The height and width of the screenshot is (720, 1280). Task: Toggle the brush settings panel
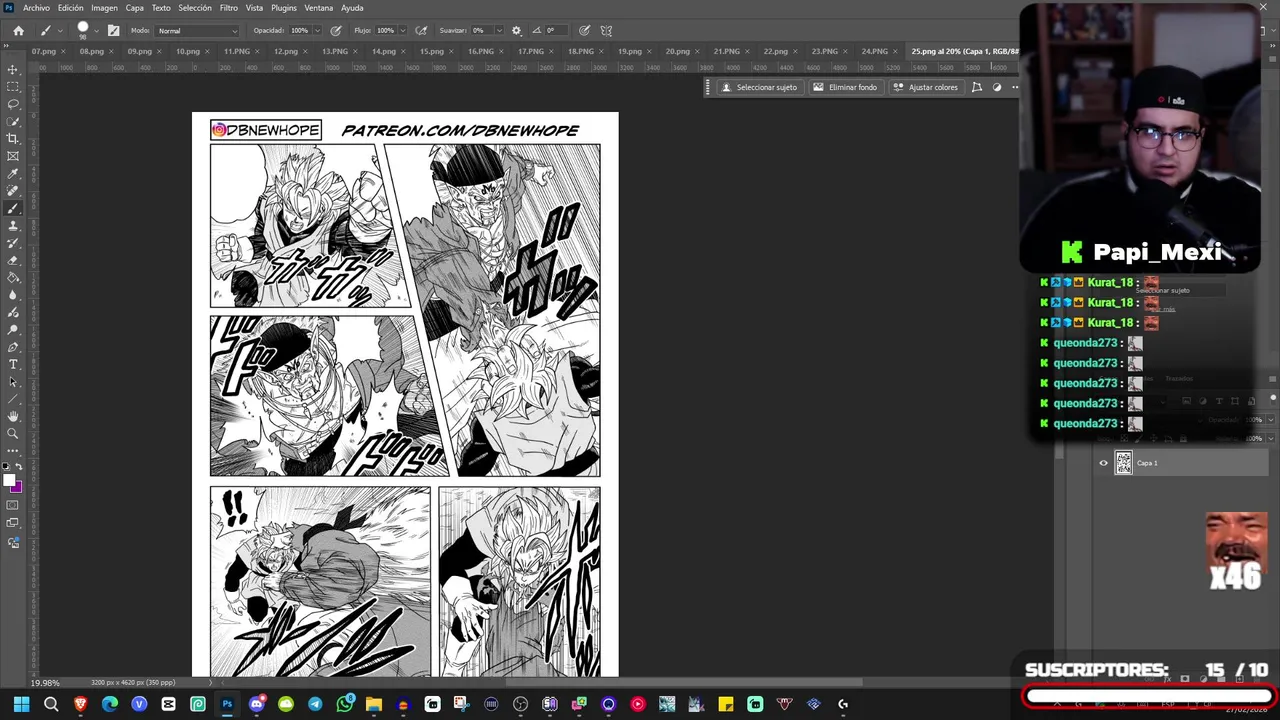point(113,30)
